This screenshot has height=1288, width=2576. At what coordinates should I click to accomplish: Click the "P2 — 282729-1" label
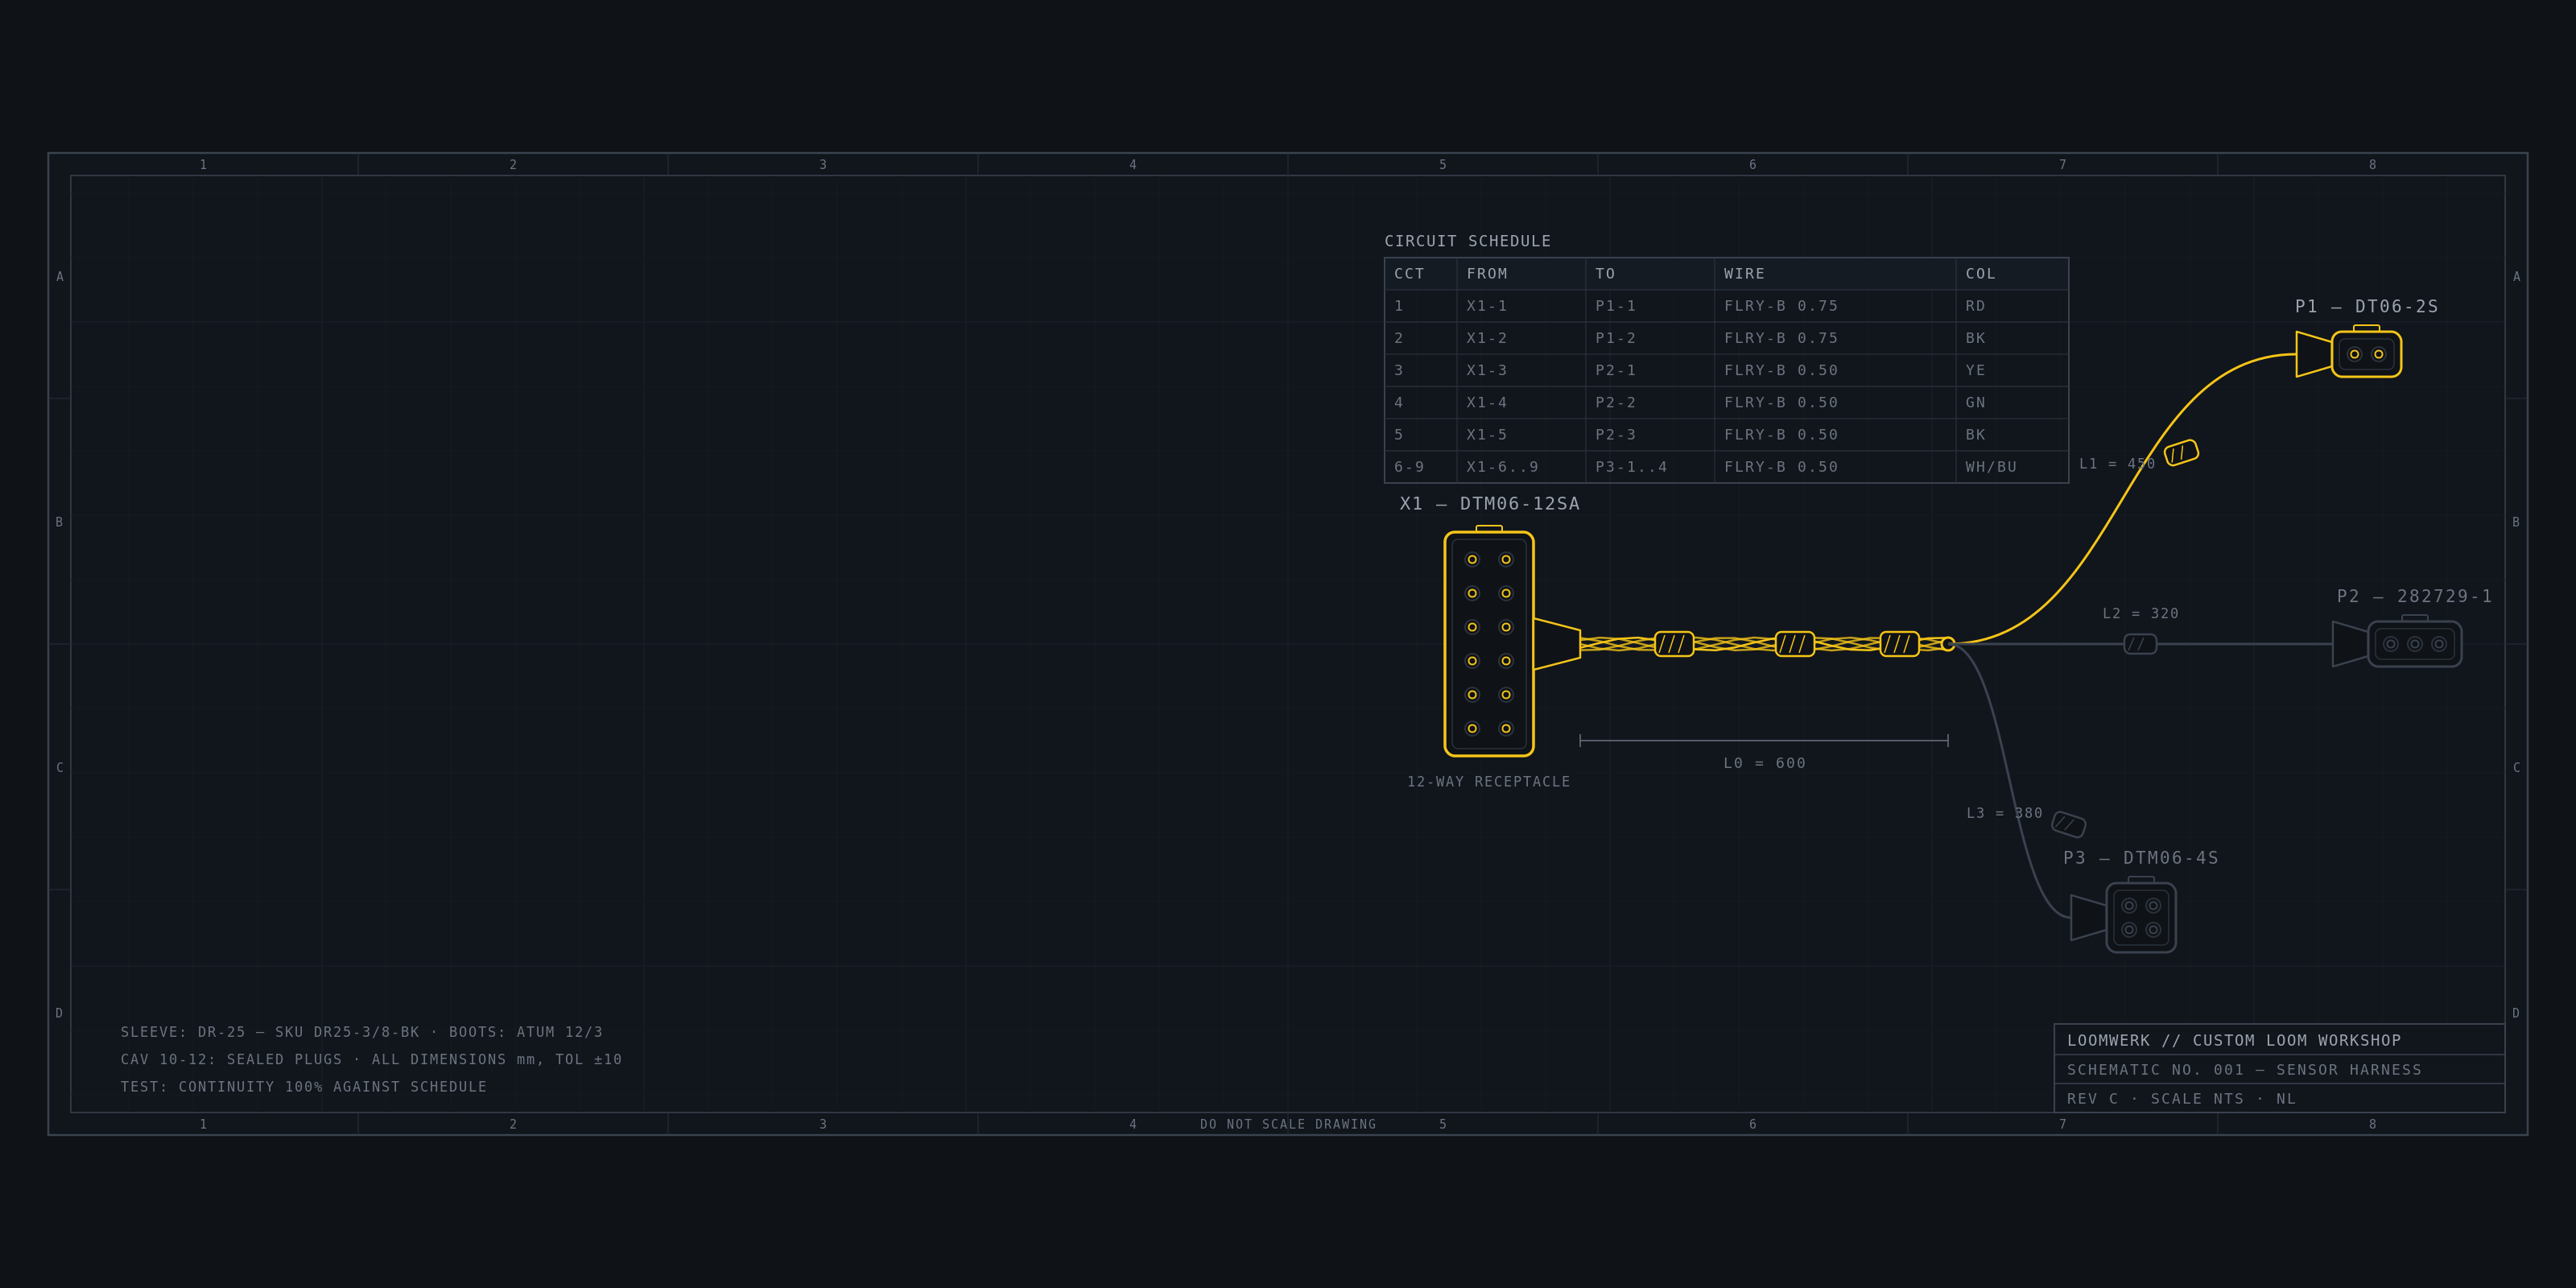(2414, 596)
